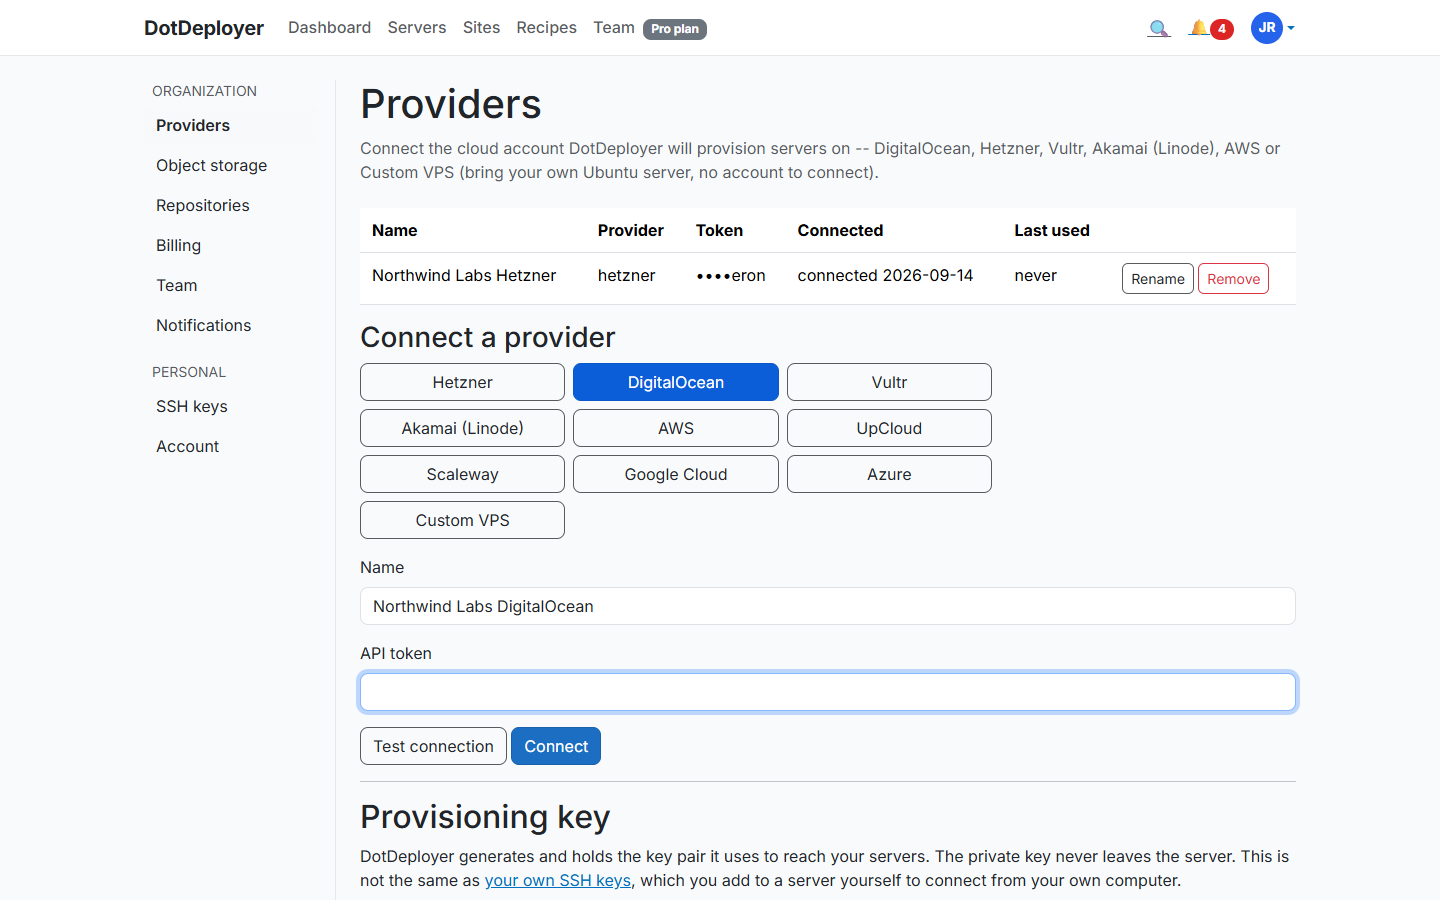1440x900 pixels.
Task: Choose the Hetzner provider option
Action: coord(462,382)
